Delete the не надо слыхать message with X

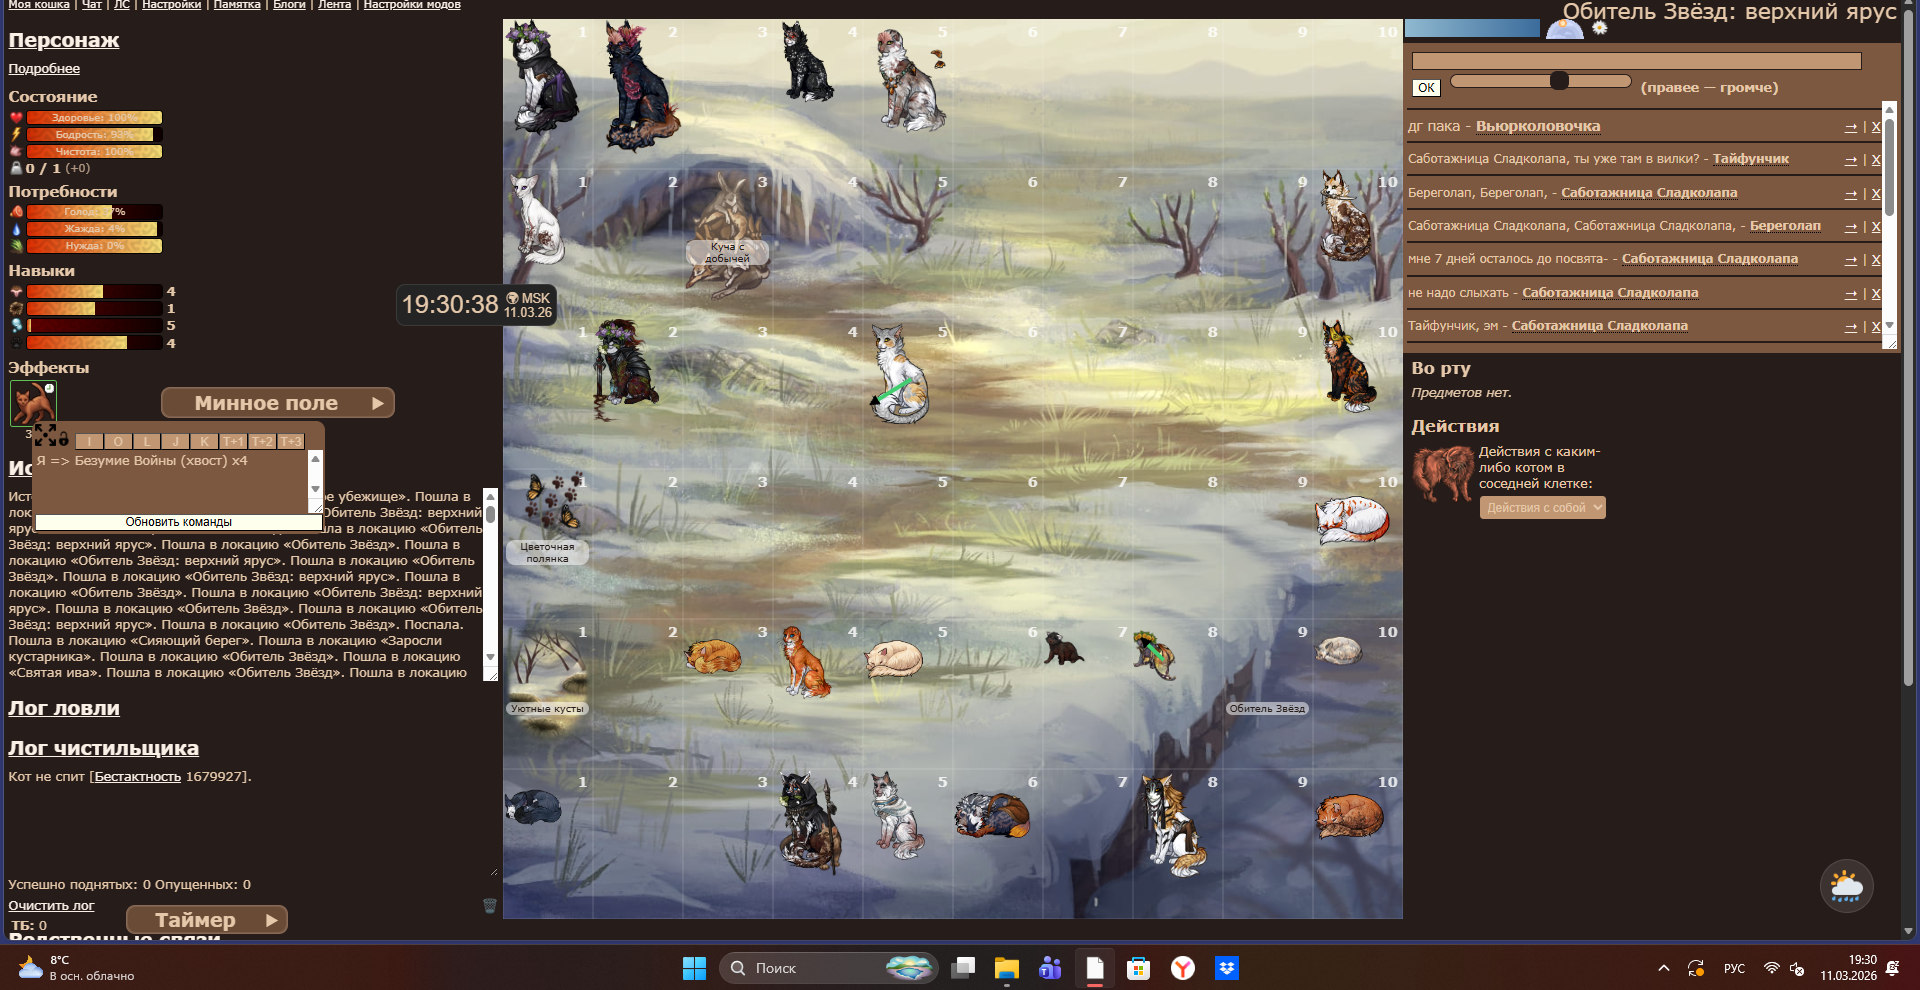tap(1876, 293)
